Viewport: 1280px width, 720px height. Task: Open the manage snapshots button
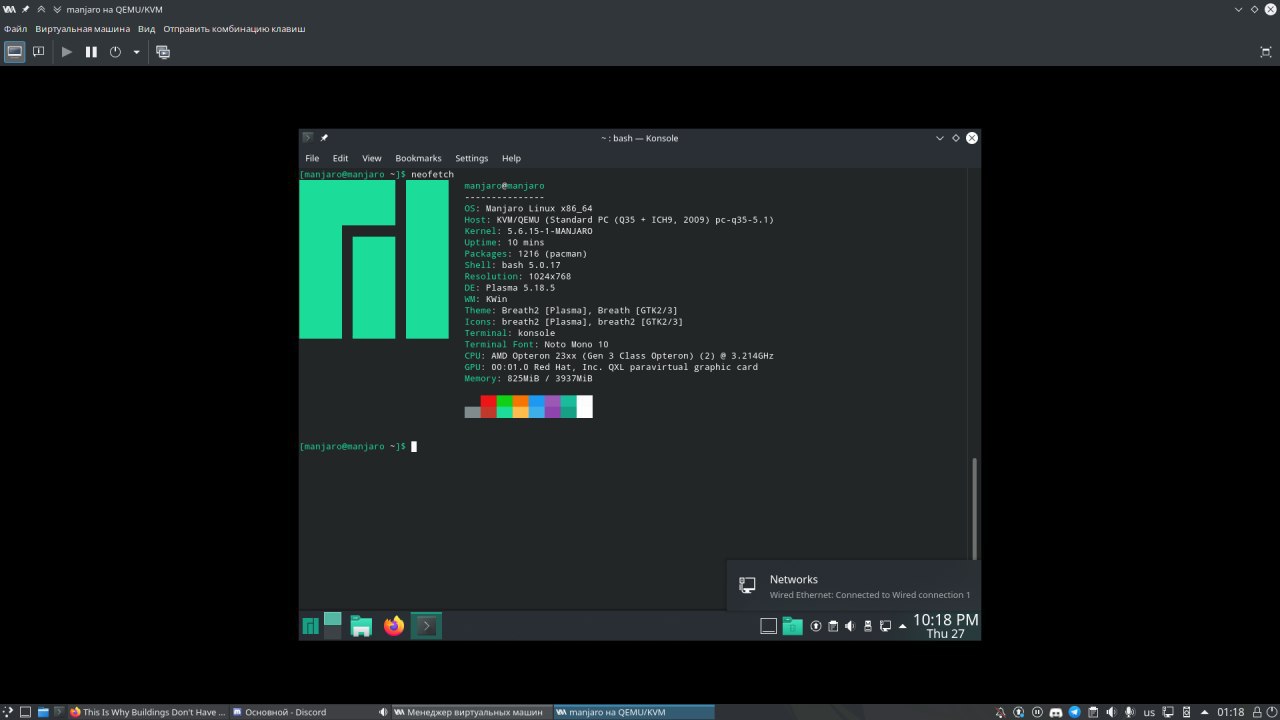(x=163, y=51)
